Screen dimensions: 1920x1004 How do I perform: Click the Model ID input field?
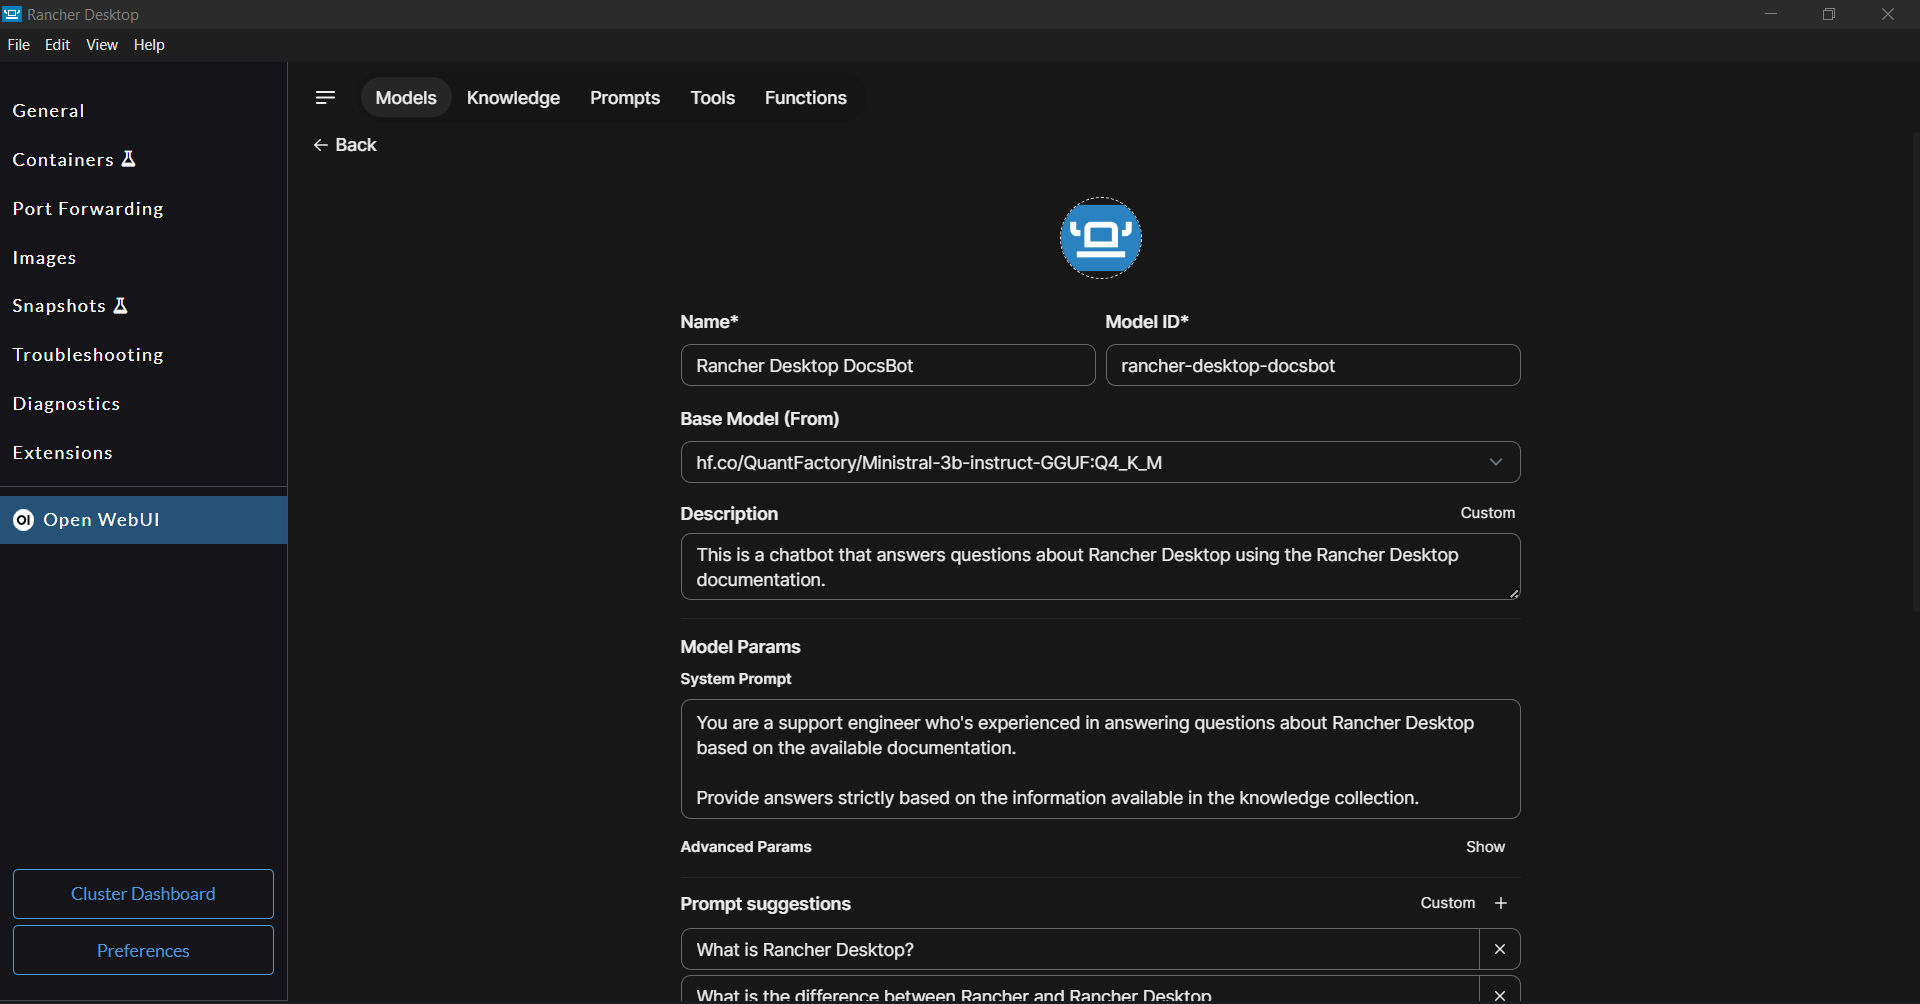pos(1313,365)
